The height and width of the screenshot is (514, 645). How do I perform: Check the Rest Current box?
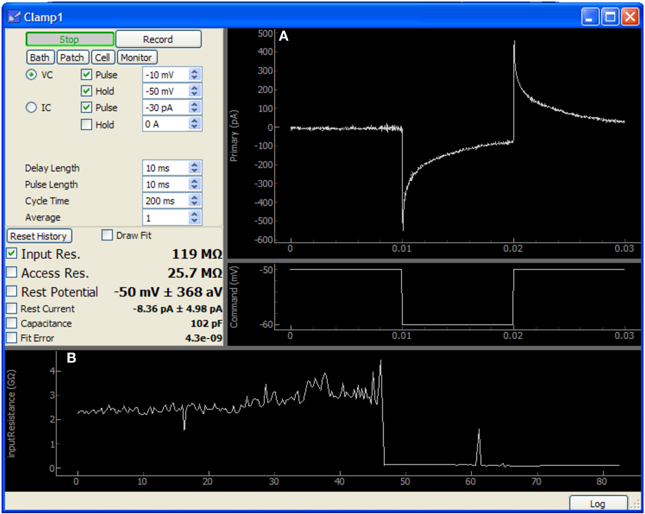(12, 308)
